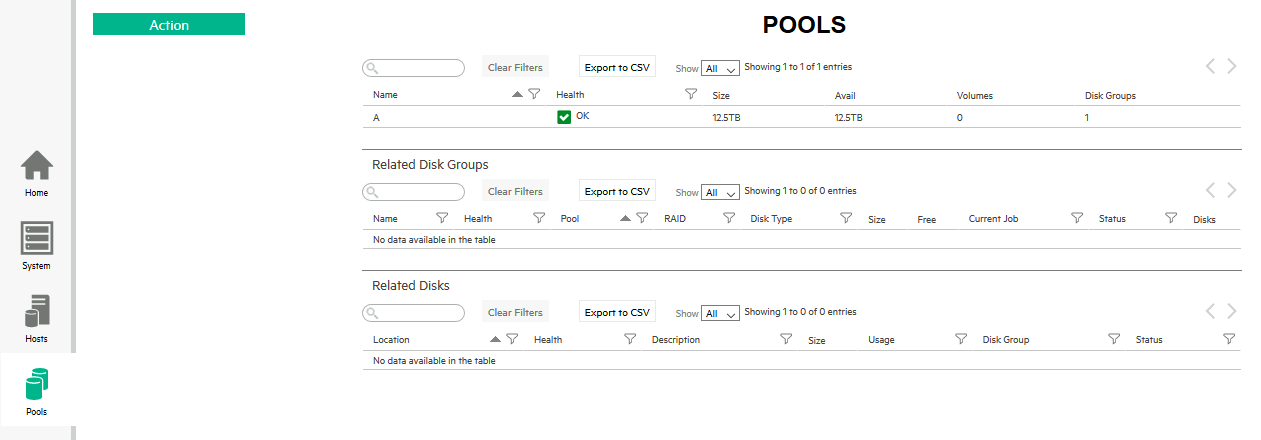Viewport: 1261px width, 440px height.
Task: Open Show entries dropdown for Pools table
Action: click(x=720, y=69)
